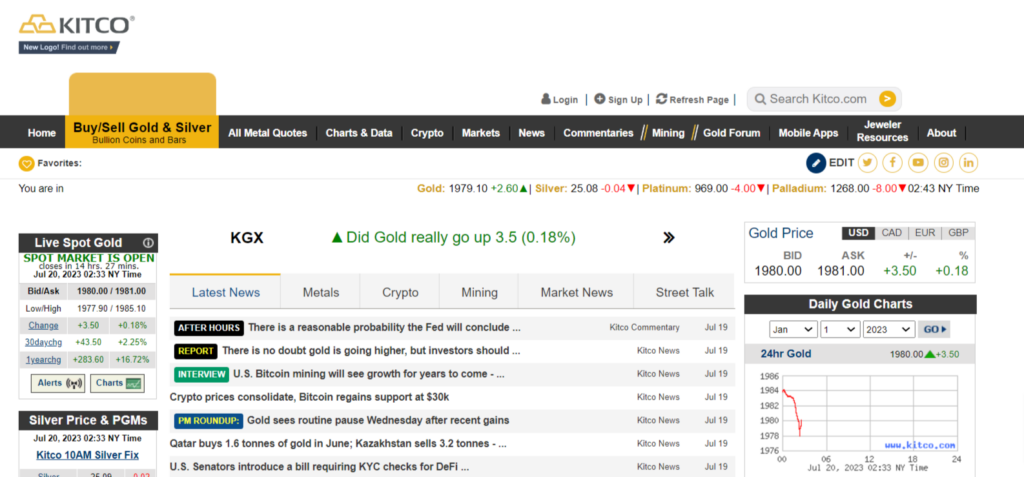Click the Charts button in Live Spot Gold

[118, 383]
